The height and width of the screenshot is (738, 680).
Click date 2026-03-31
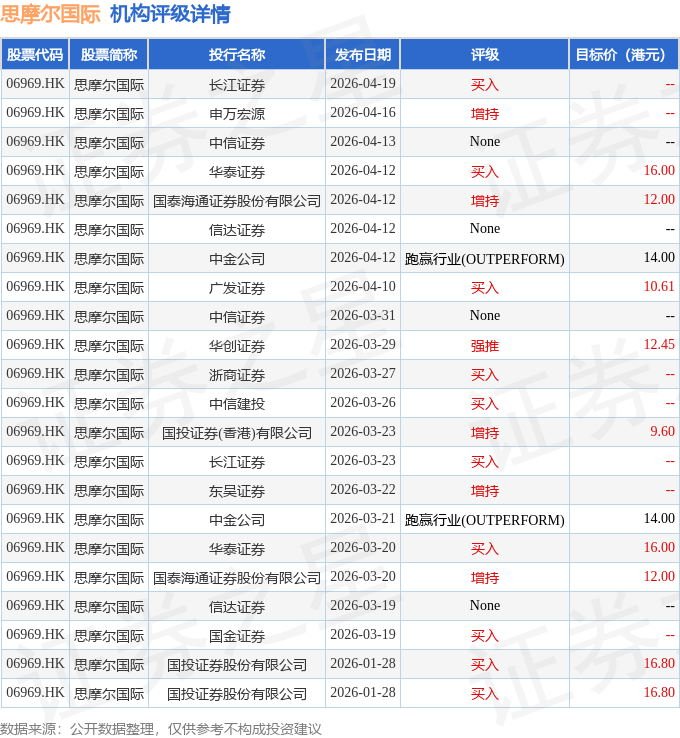coord(363,316)
